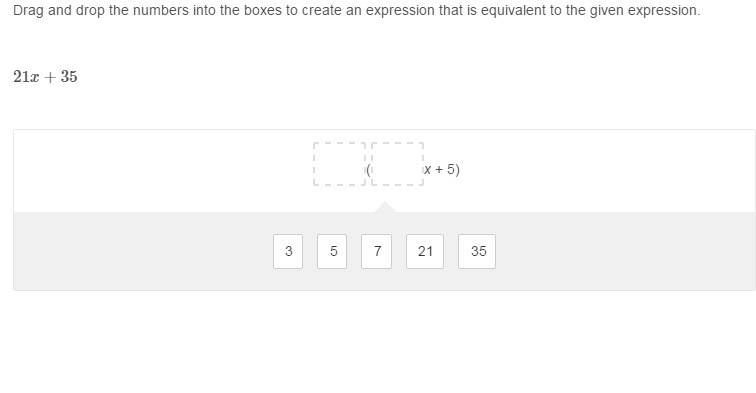Screen dimensions: 756x393
Task: Select the number tile 3
Action: (288, 251)
